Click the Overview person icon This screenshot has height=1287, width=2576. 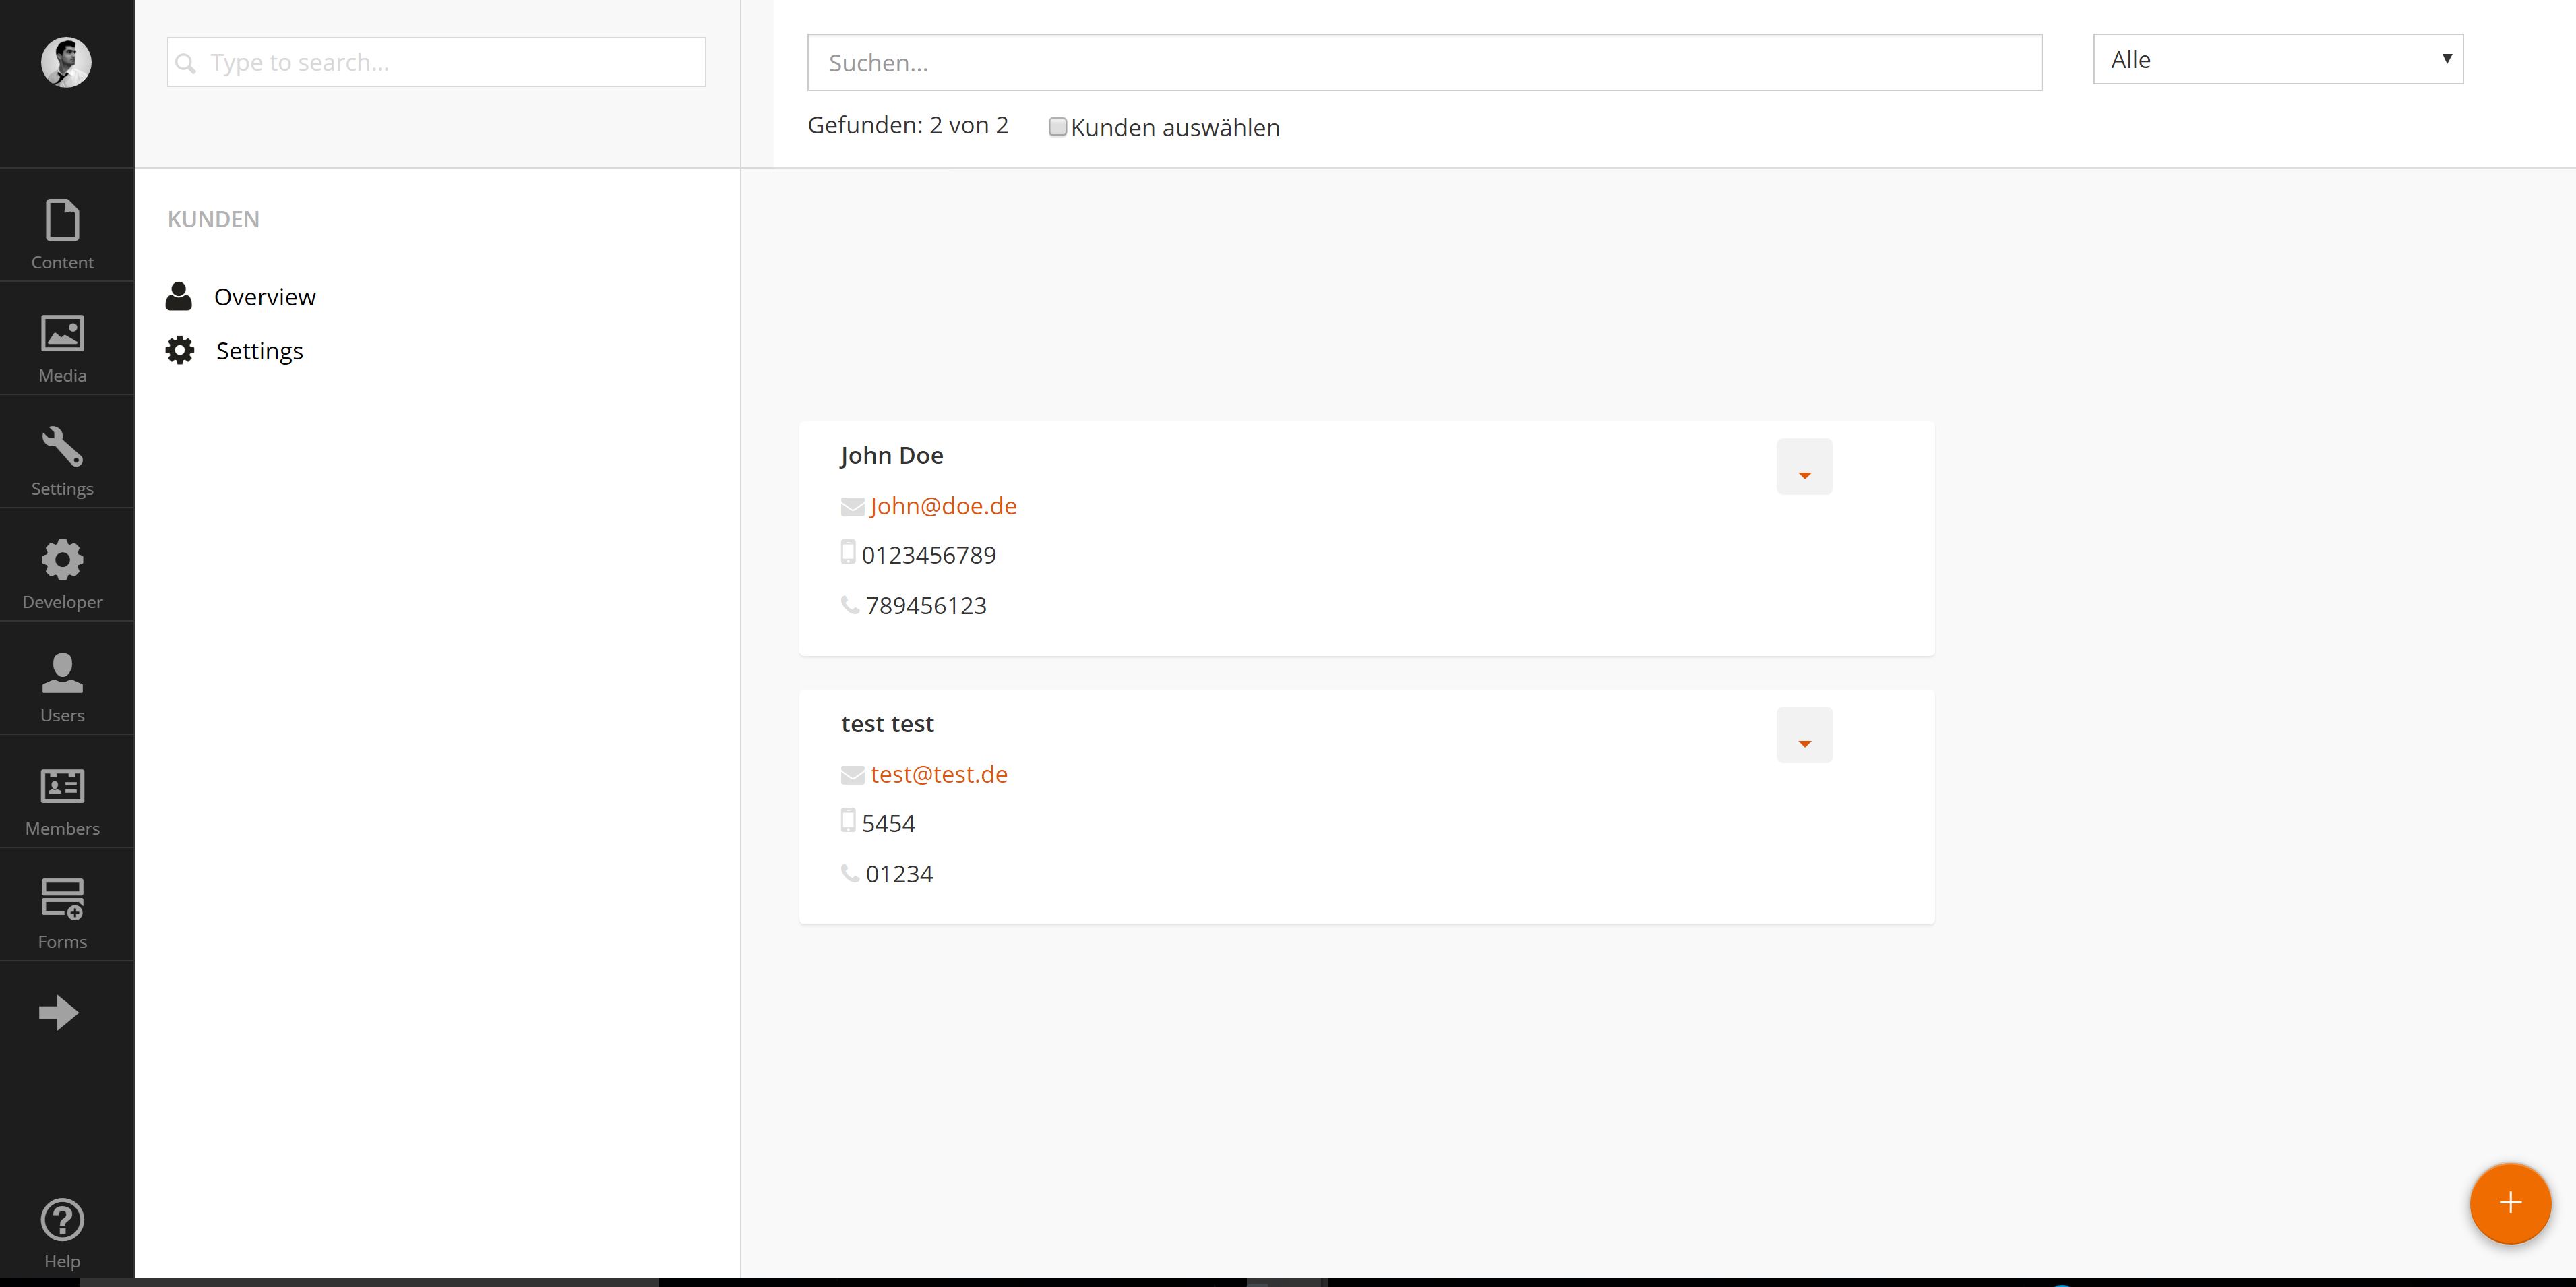[x=179, y=296]
